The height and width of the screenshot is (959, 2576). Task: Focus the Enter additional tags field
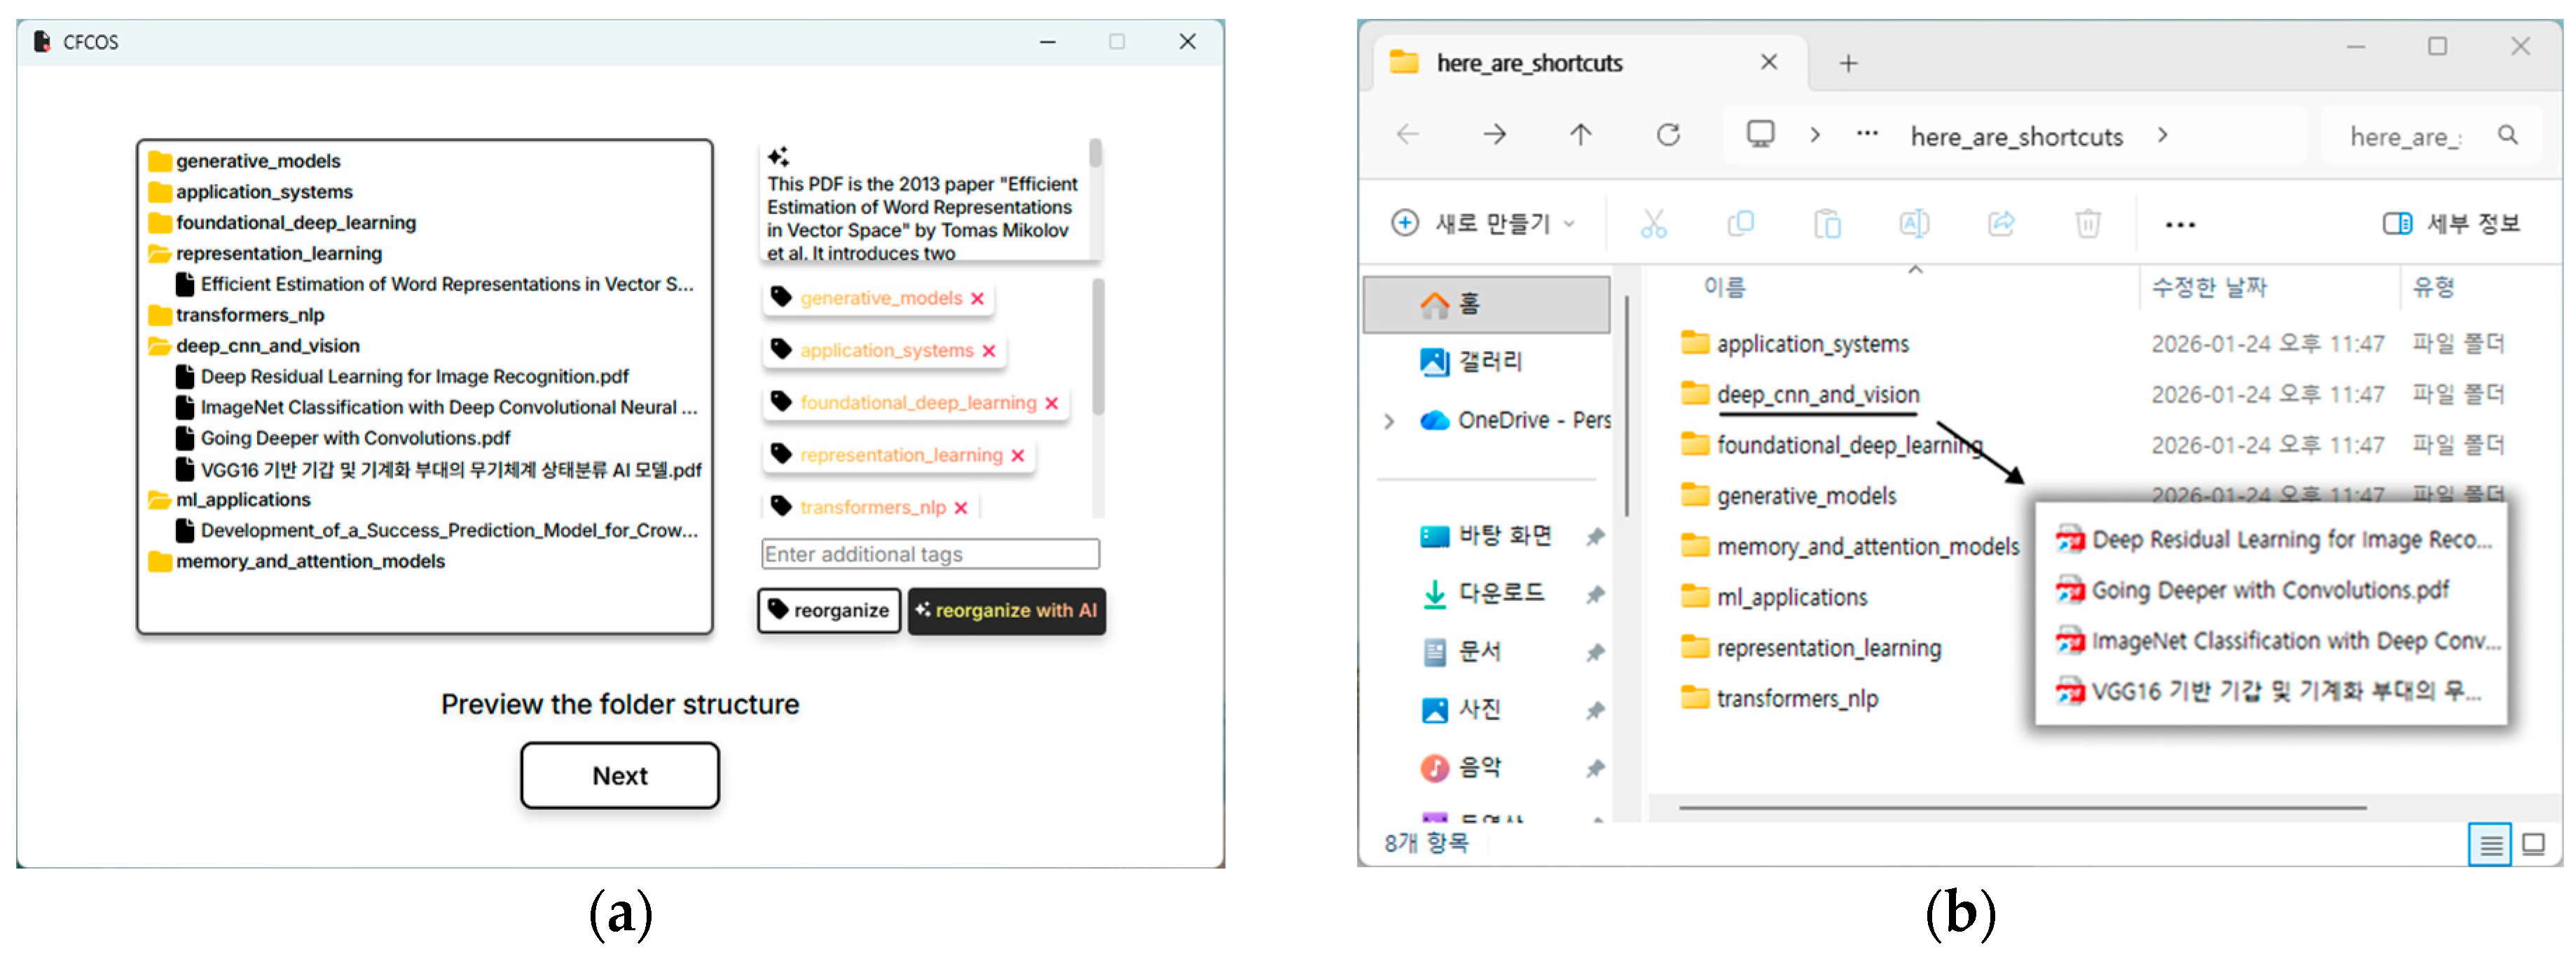point(930,554)
